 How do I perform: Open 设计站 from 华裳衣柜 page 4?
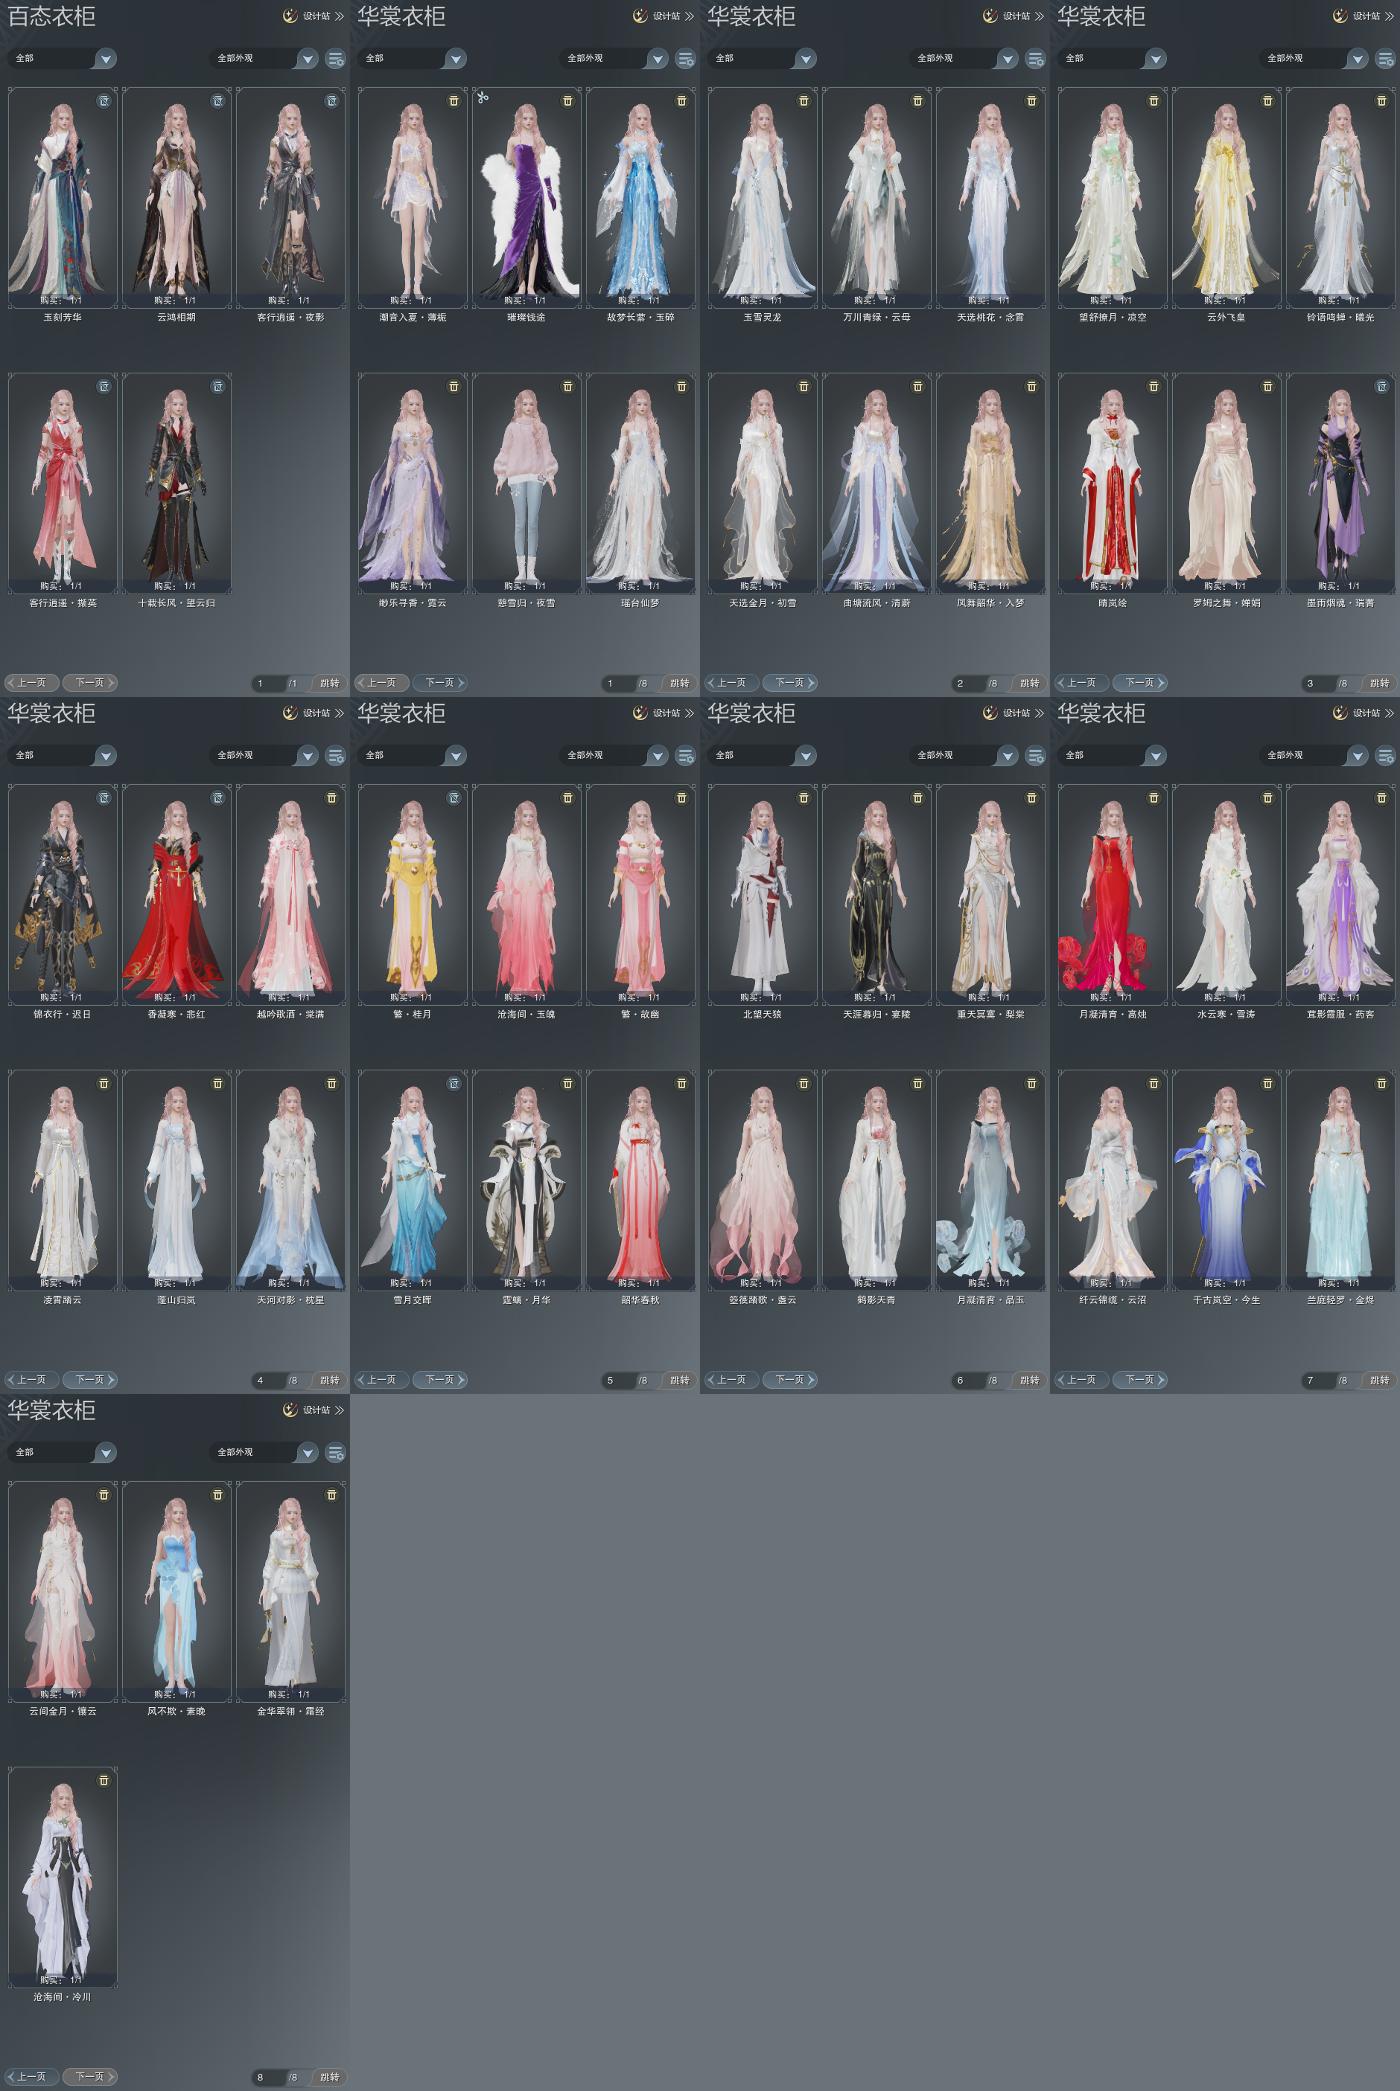point(313,713)
